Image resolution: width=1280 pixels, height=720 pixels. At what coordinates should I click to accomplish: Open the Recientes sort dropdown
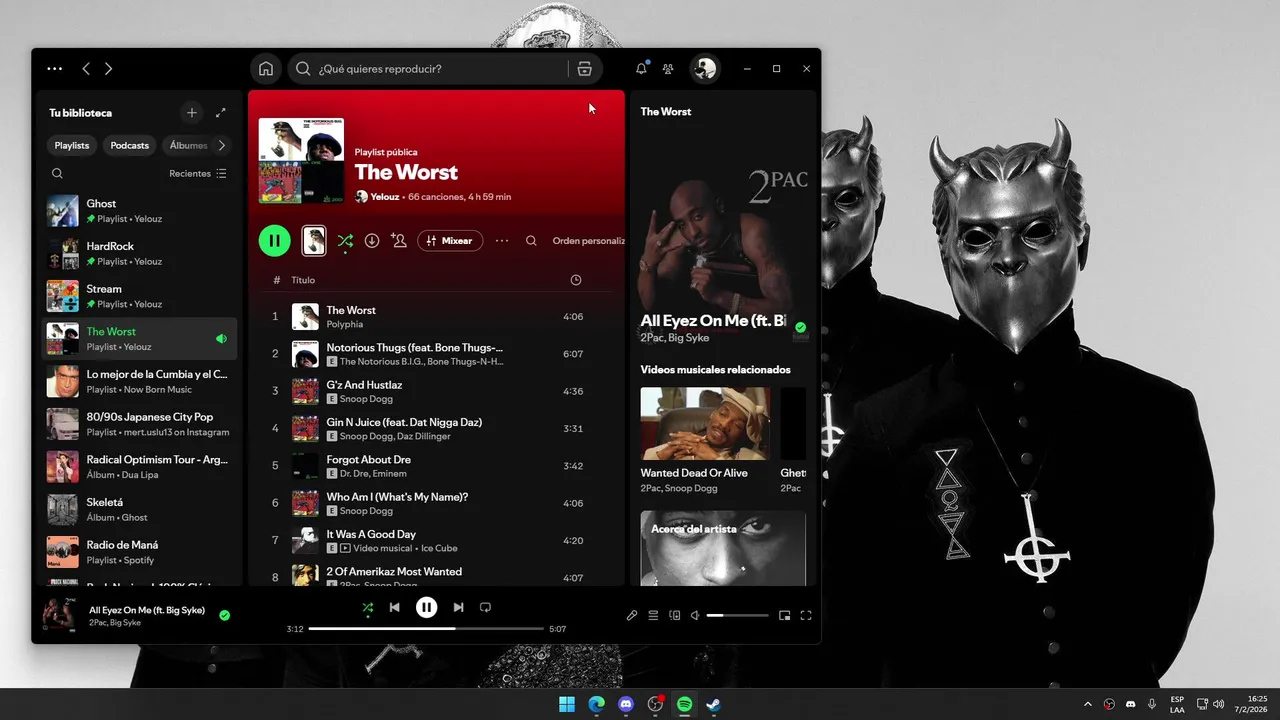point(198,173)
